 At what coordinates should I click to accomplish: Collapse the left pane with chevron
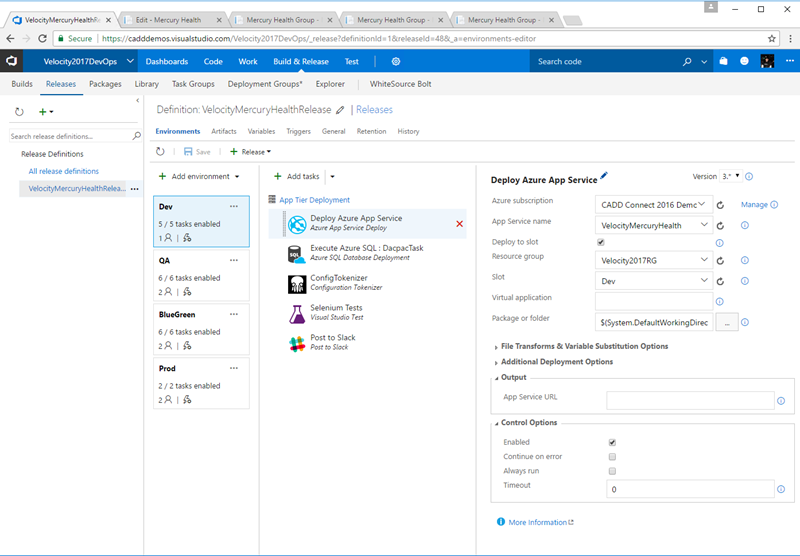137,100
